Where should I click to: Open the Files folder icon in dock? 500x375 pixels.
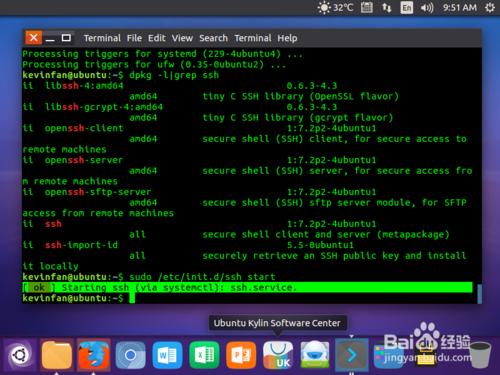tap(57, 355)
